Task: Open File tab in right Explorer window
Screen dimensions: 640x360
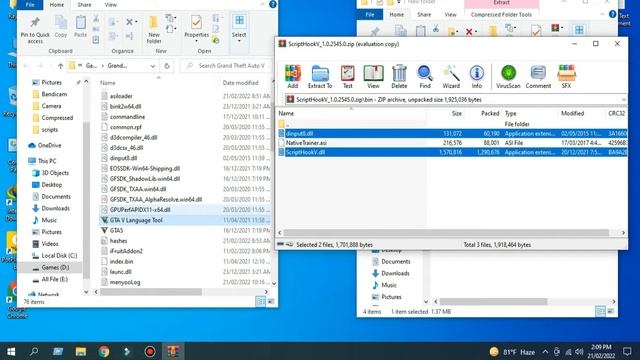Action: click(370, 15)
